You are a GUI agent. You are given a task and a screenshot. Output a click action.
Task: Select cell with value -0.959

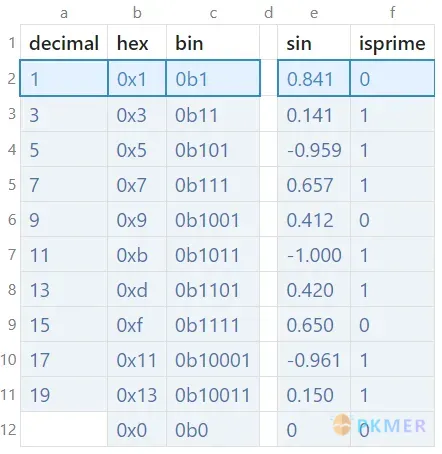point(314,150)
